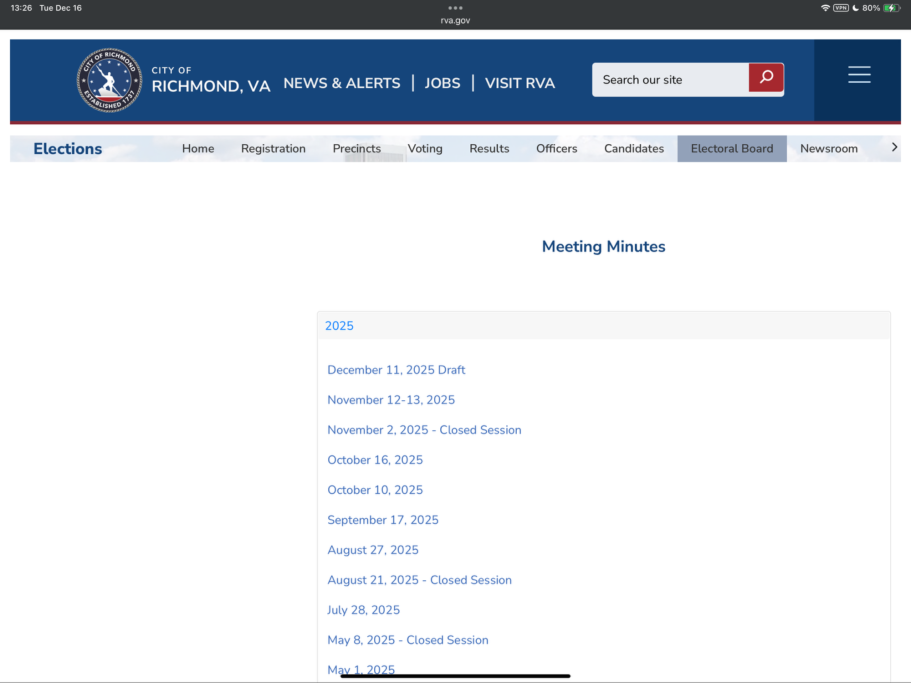Go to the Elections Home tab
Screen dimensions: 911x683
[x=197, y=148]
